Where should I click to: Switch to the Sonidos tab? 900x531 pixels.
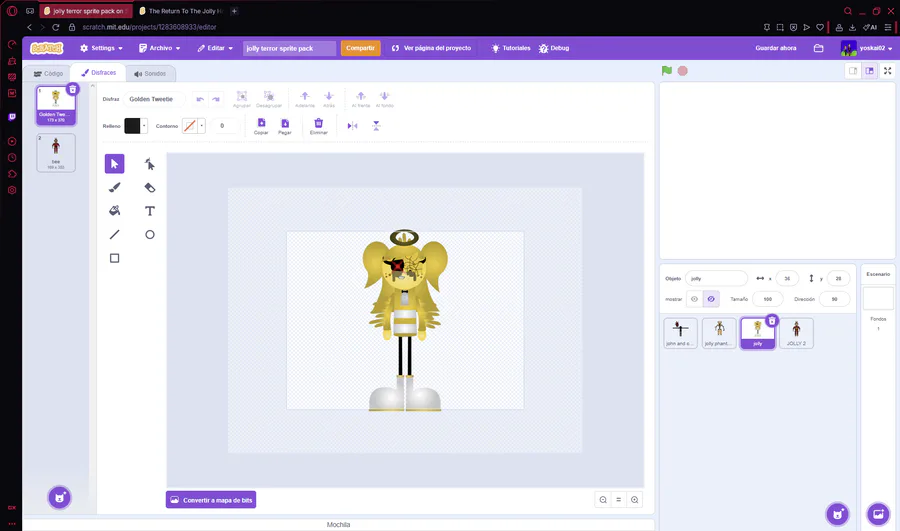150,73
